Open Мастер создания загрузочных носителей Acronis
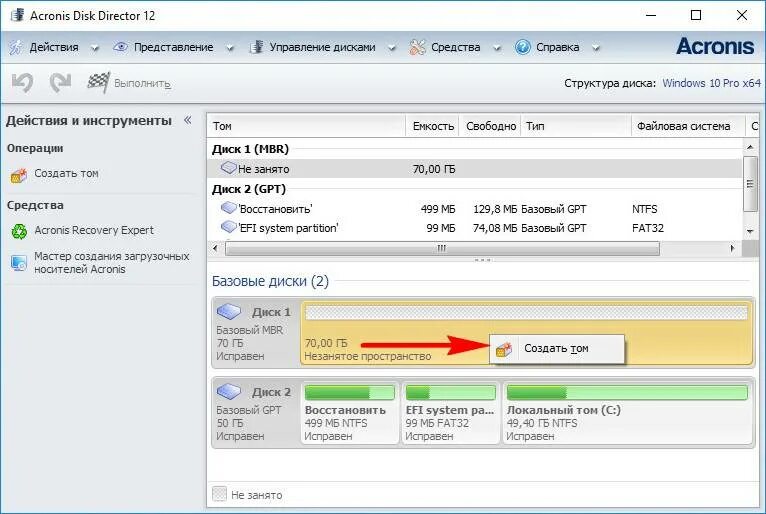The image size is (766, 514). pyautogui.click(x=111, y=263)
